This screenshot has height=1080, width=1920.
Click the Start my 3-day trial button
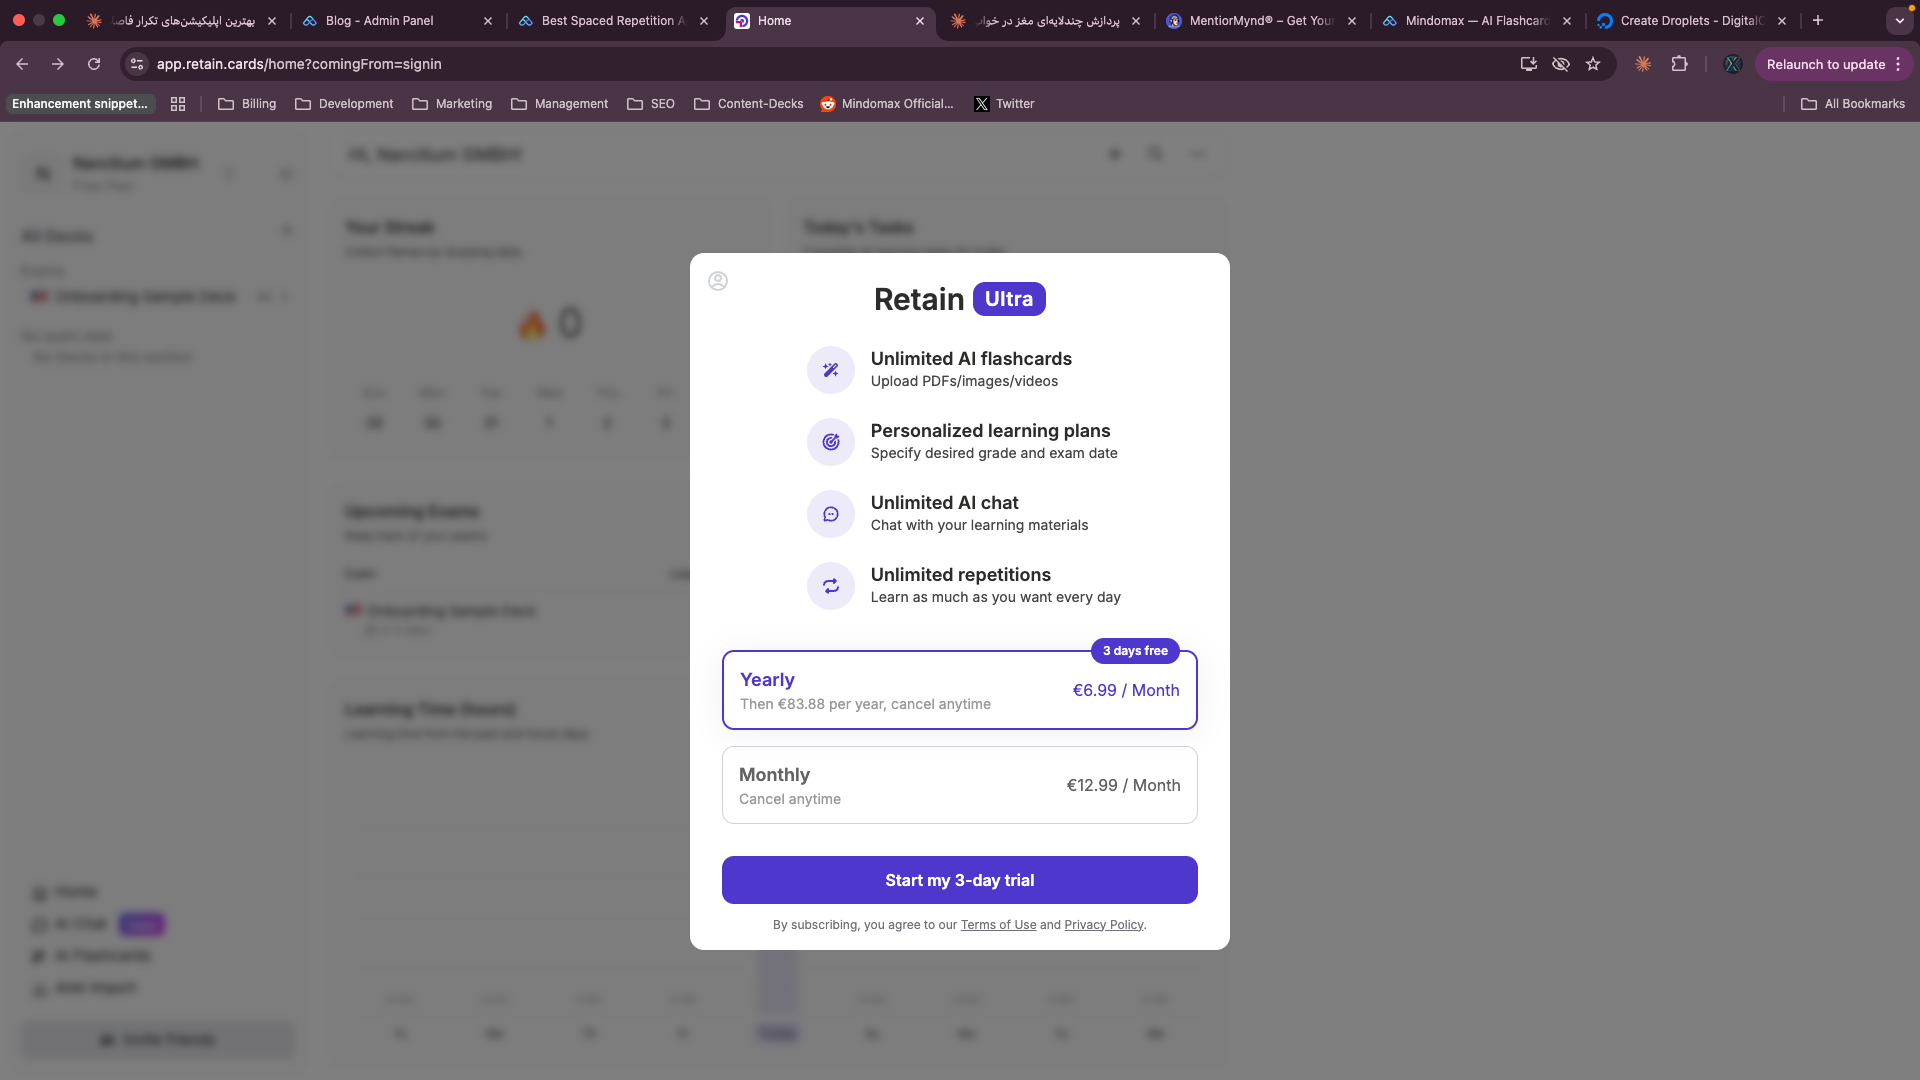(959, 880)
